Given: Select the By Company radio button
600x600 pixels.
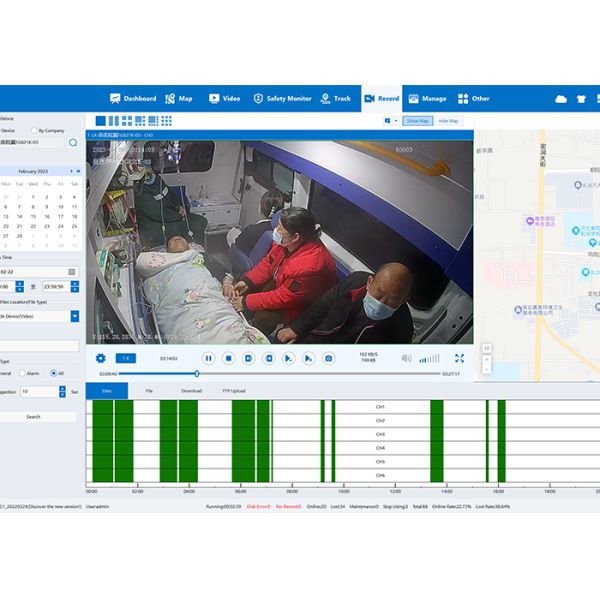Looking at the screenshot, I should coord(35,130).
